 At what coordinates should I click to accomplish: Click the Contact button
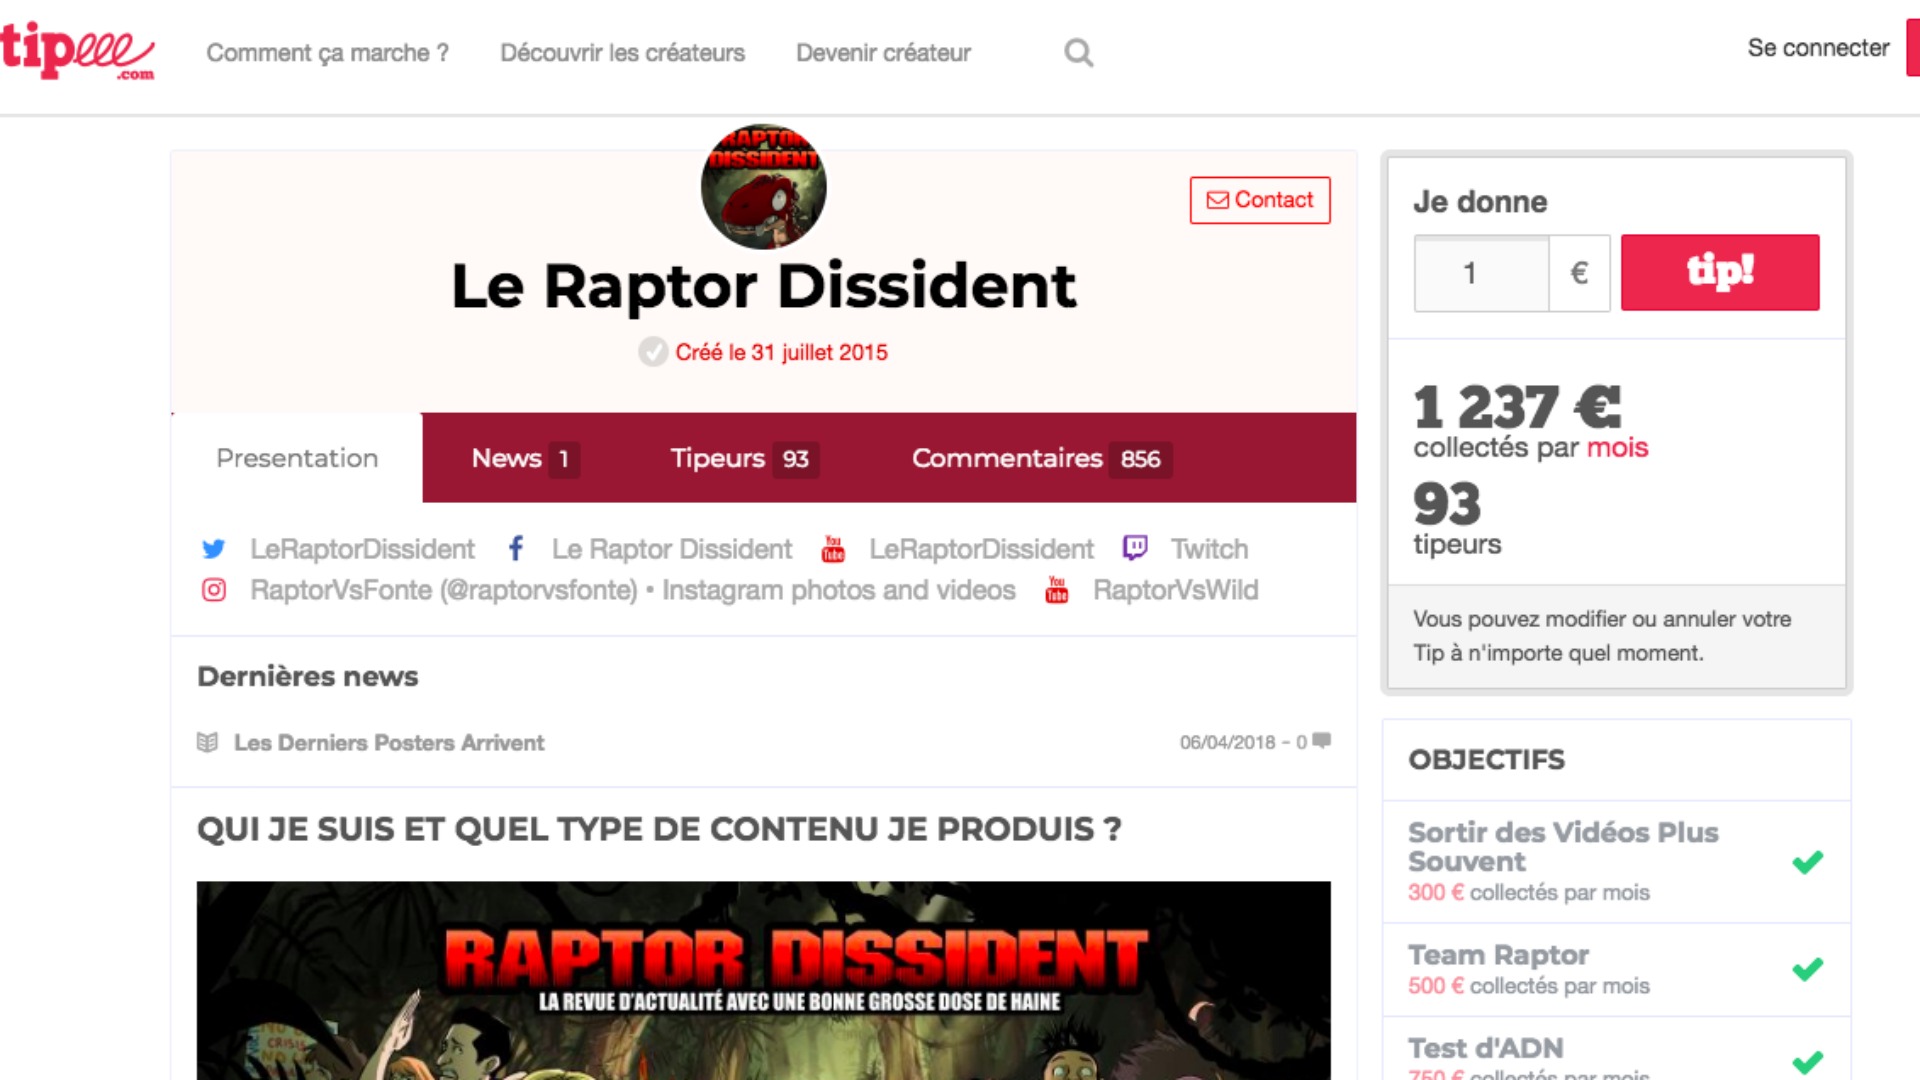(1260, 200)
